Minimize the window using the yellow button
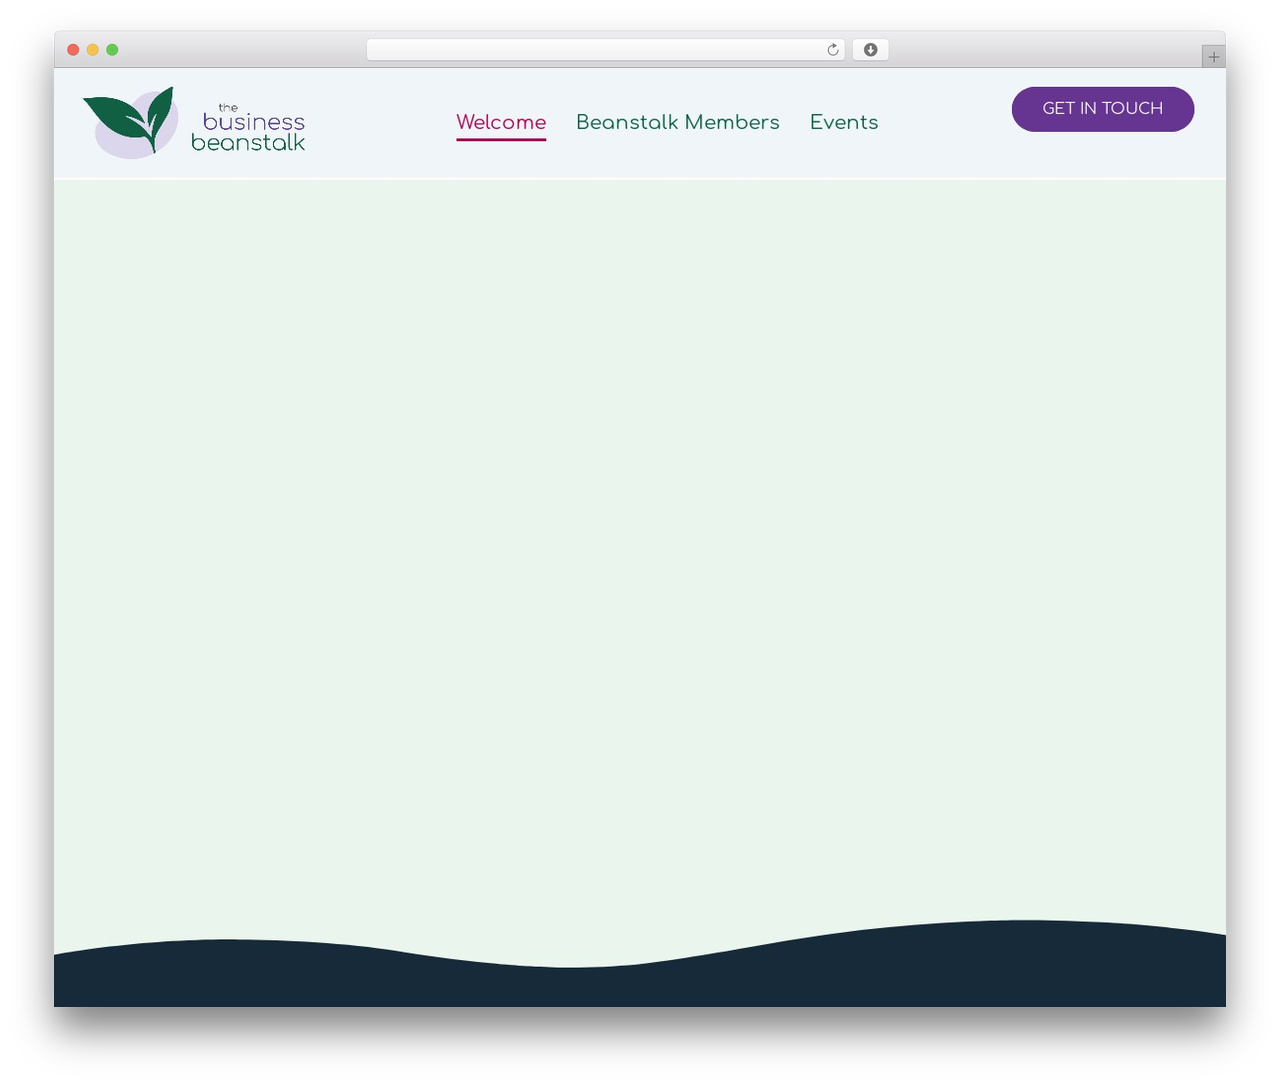Viewport: 1280px width, 1084px height. pos(93,50)
